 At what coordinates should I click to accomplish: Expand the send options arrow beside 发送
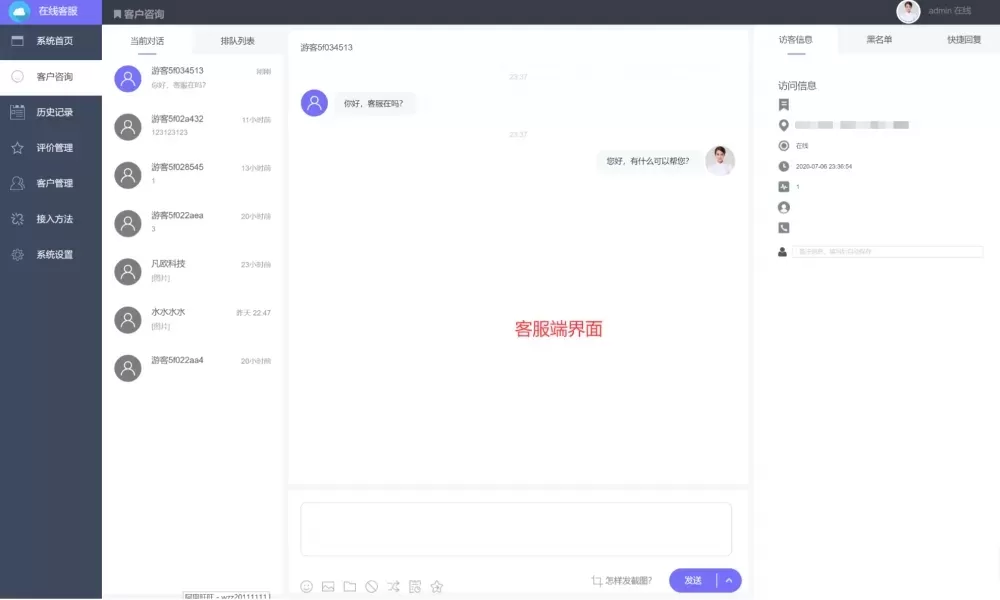click(x=729, y=580)
